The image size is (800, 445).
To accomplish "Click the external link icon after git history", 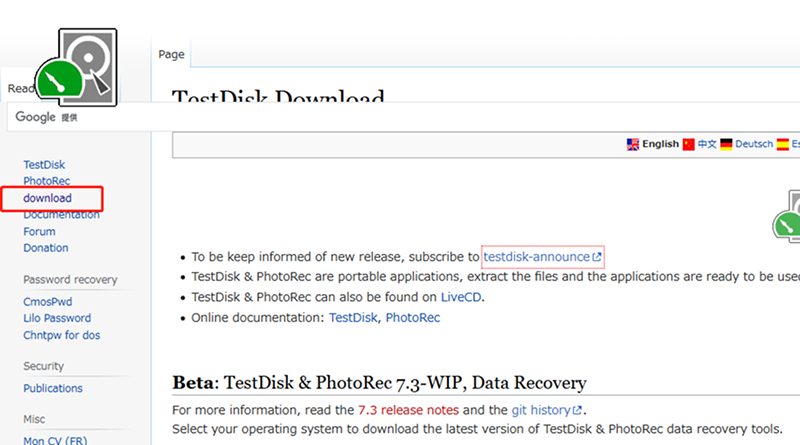I will (x=577, y=410).
